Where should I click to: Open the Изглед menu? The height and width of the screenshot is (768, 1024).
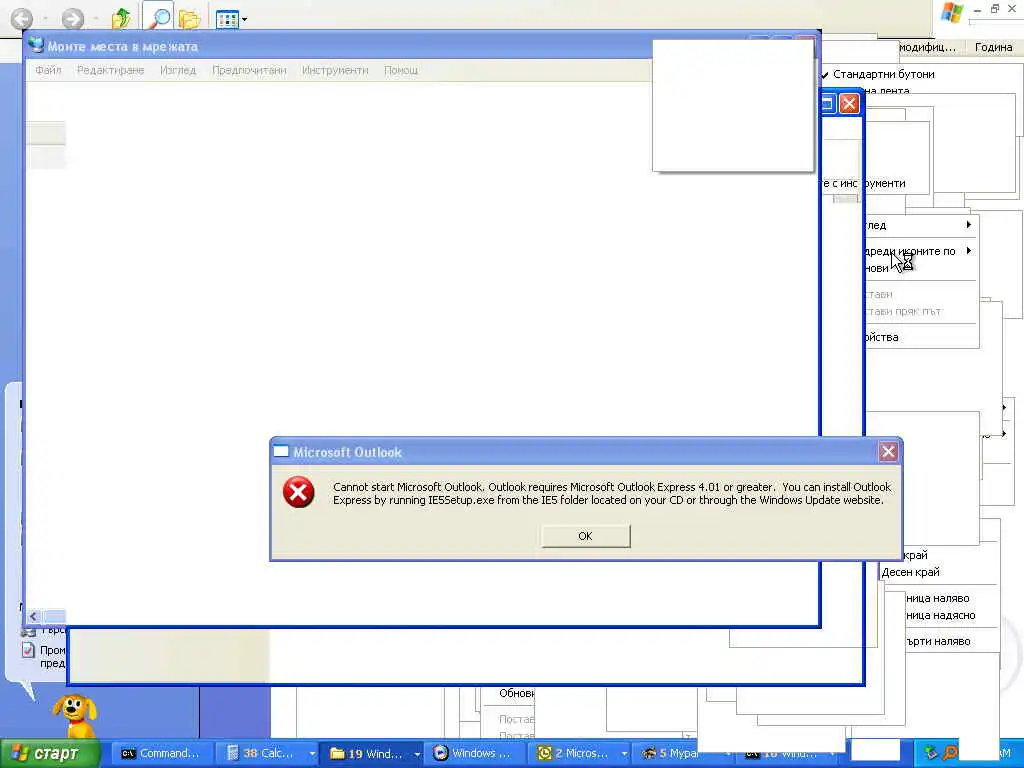pos(178,70)
